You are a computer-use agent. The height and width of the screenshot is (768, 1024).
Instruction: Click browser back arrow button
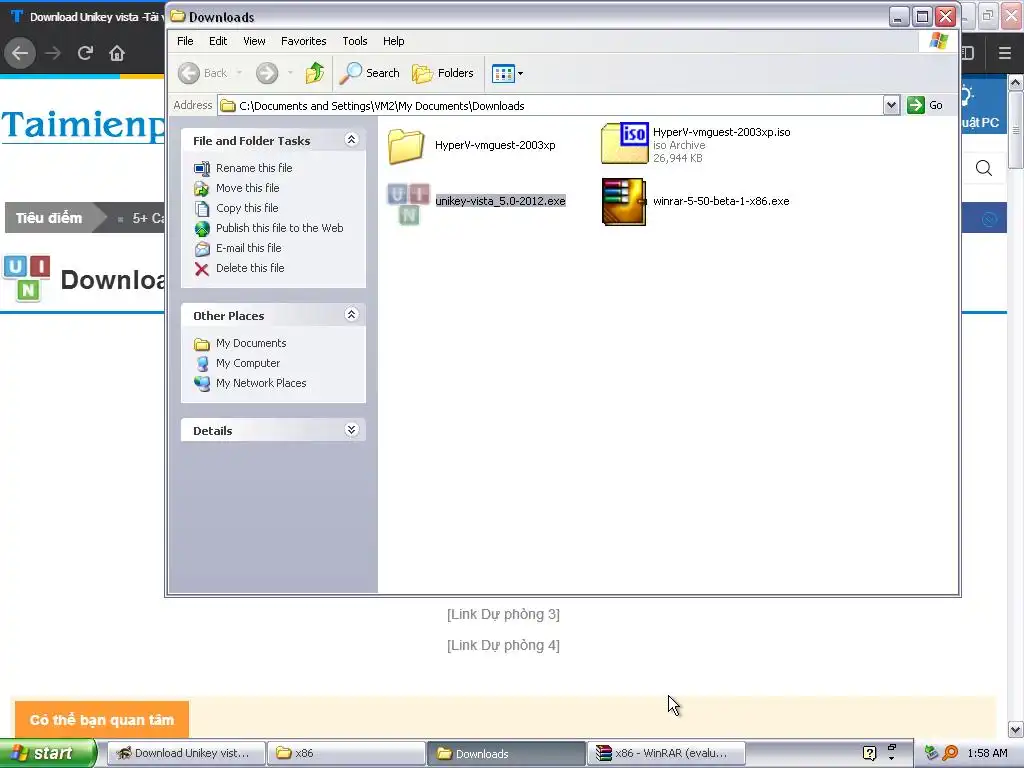pyautogui.click(x=20, y=53)
